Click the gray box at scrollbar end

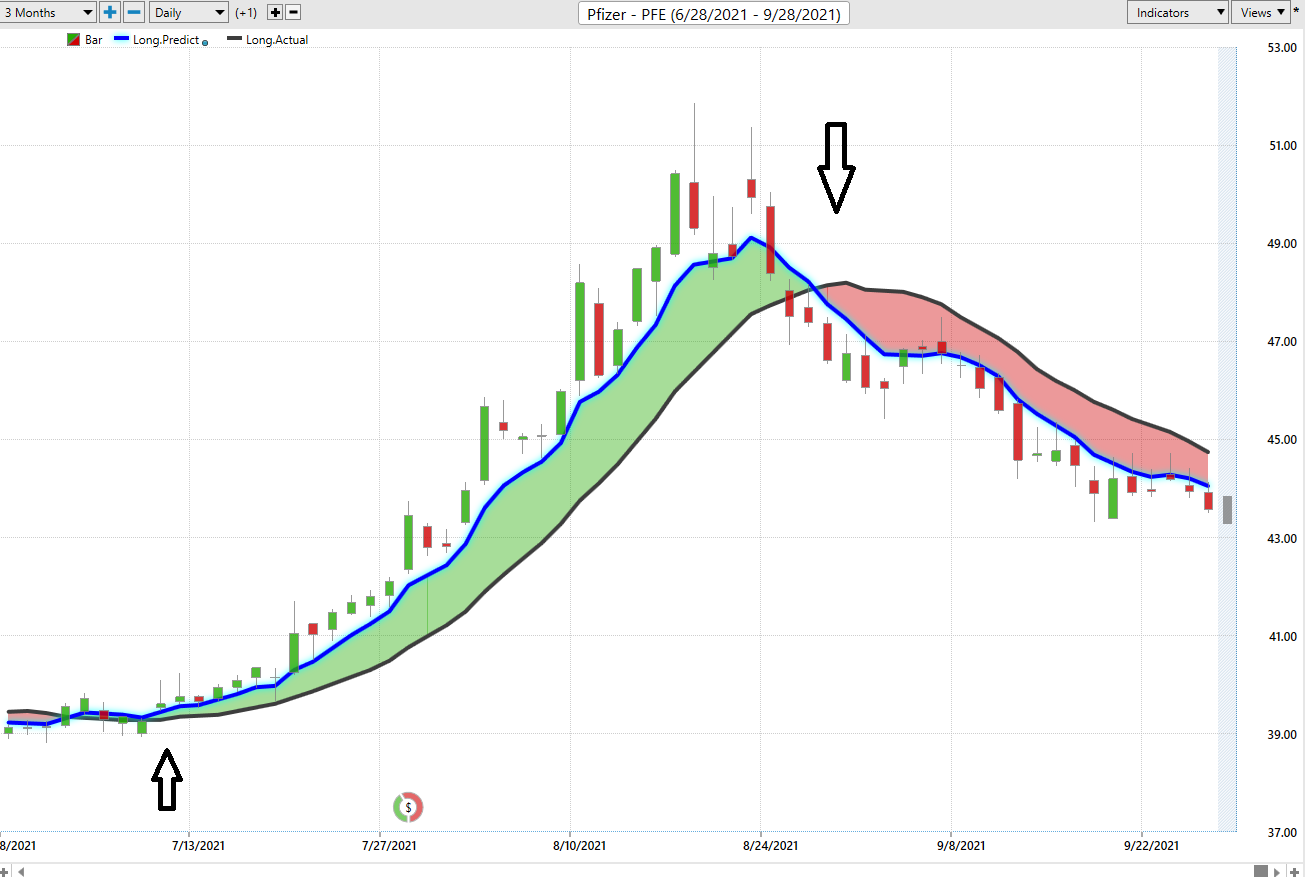[x=1261, y=870]
